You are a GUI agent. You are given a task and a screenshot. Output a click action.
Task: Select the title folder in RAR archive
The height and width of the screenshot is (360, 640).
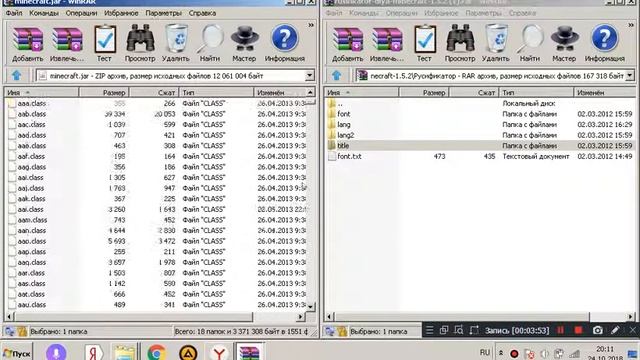(x=343, y=146)
